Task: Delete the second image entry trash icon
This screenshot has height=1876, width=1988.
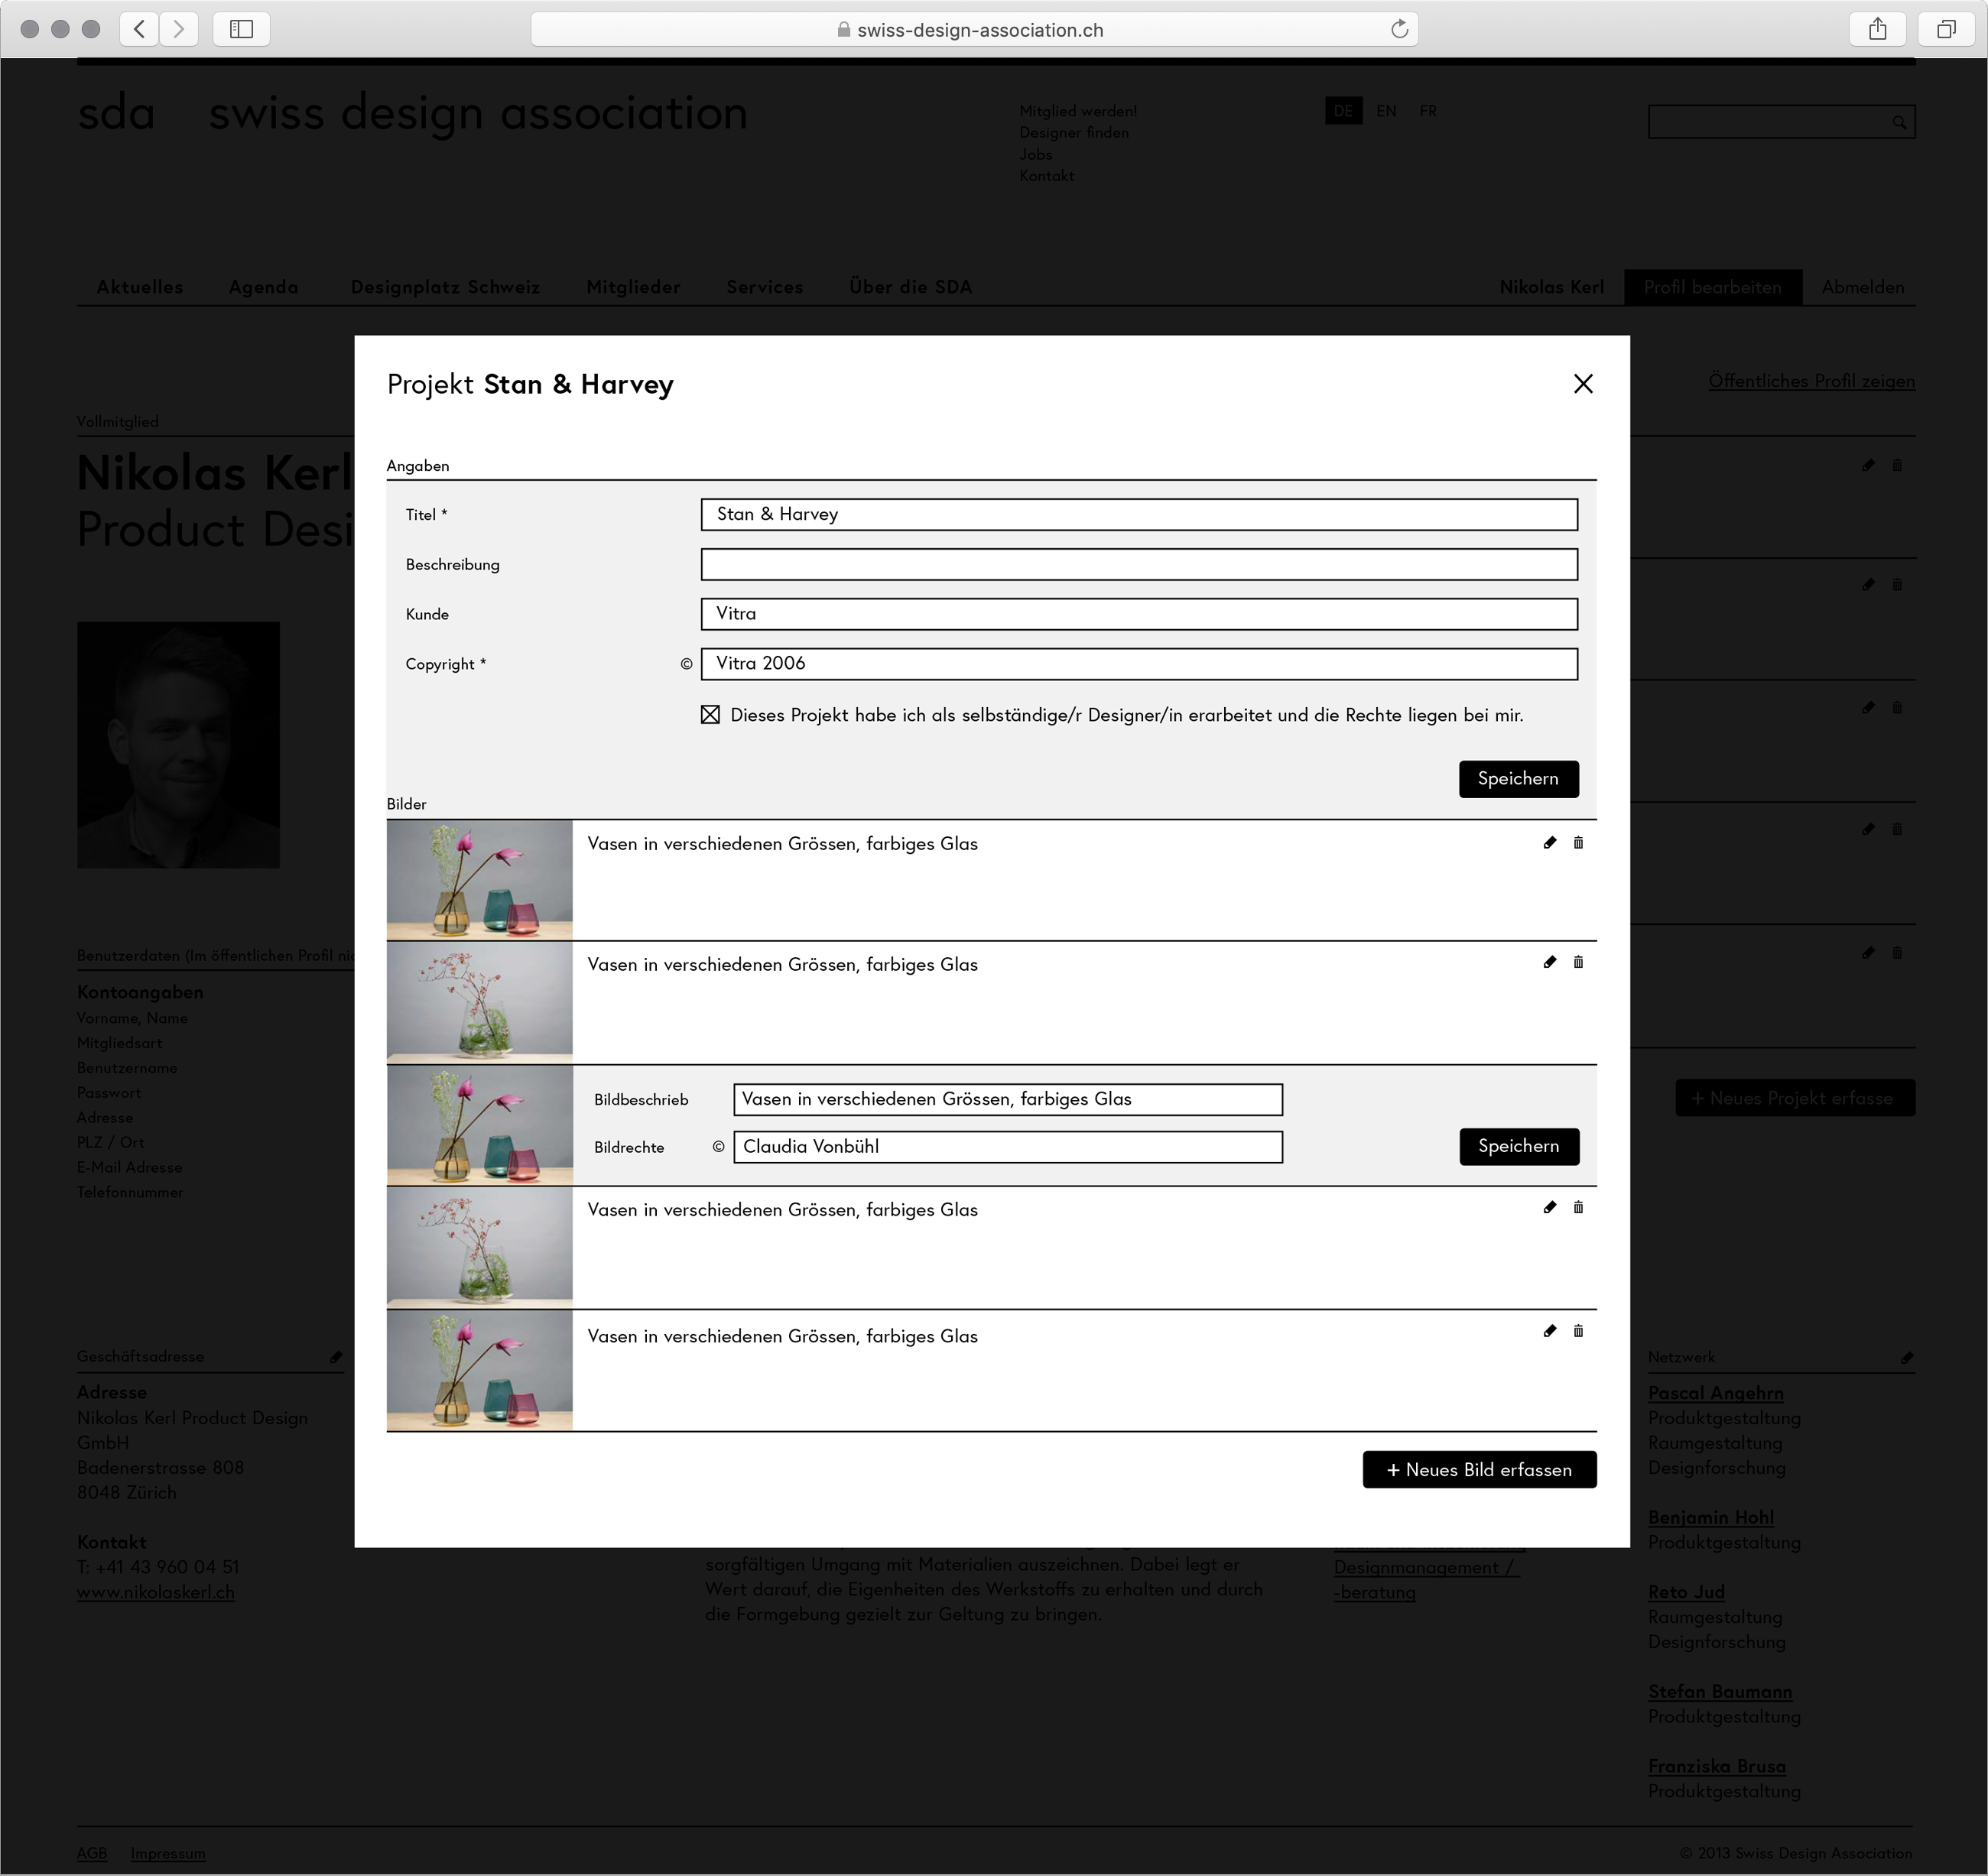Action: pos(1578,962)
